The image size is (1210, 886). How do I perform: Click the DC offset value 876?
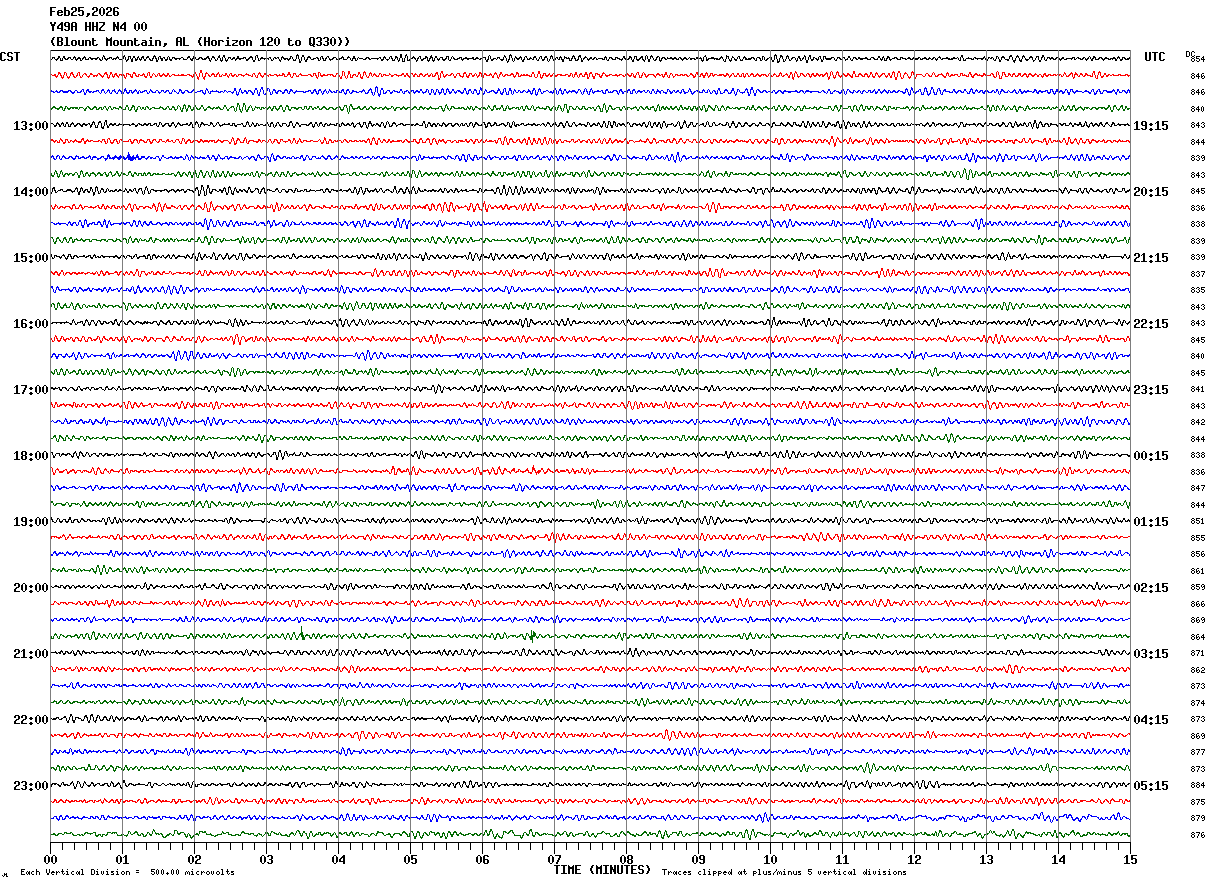pos(1197,835)
